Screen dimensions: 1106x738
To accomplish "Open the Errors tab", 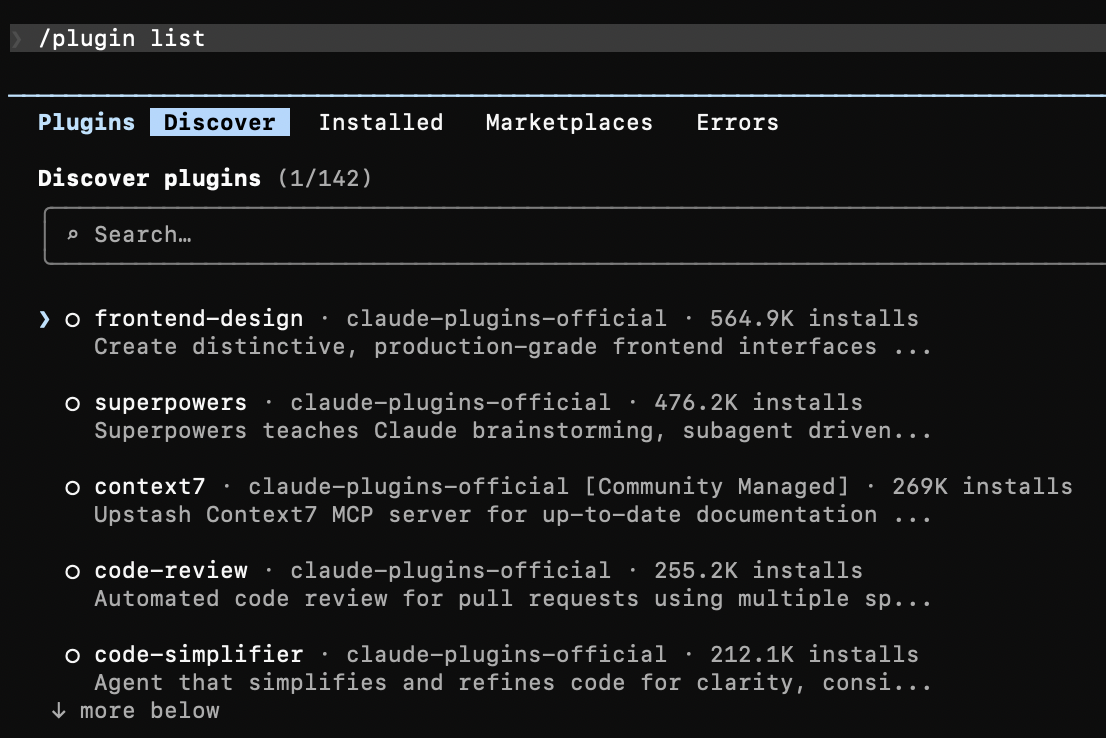I will point(737,123).
